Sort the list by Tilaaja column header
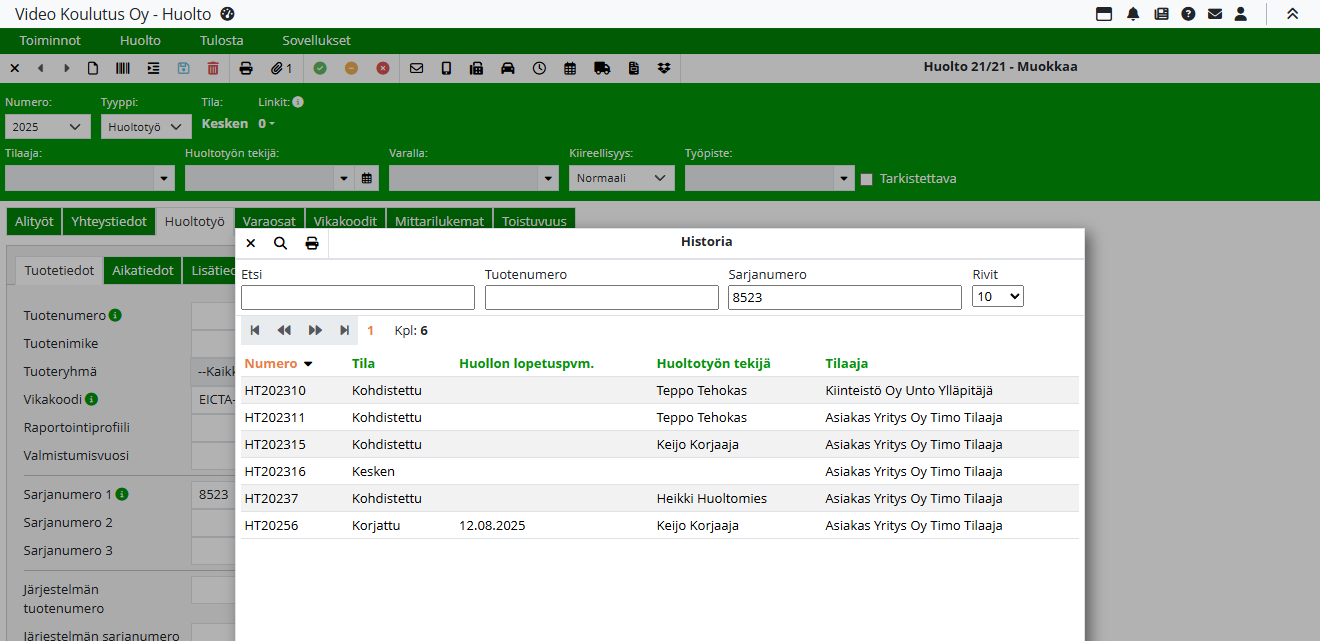Image resolution: width=1320 pixels, height=641 pixels. (846, 364)
